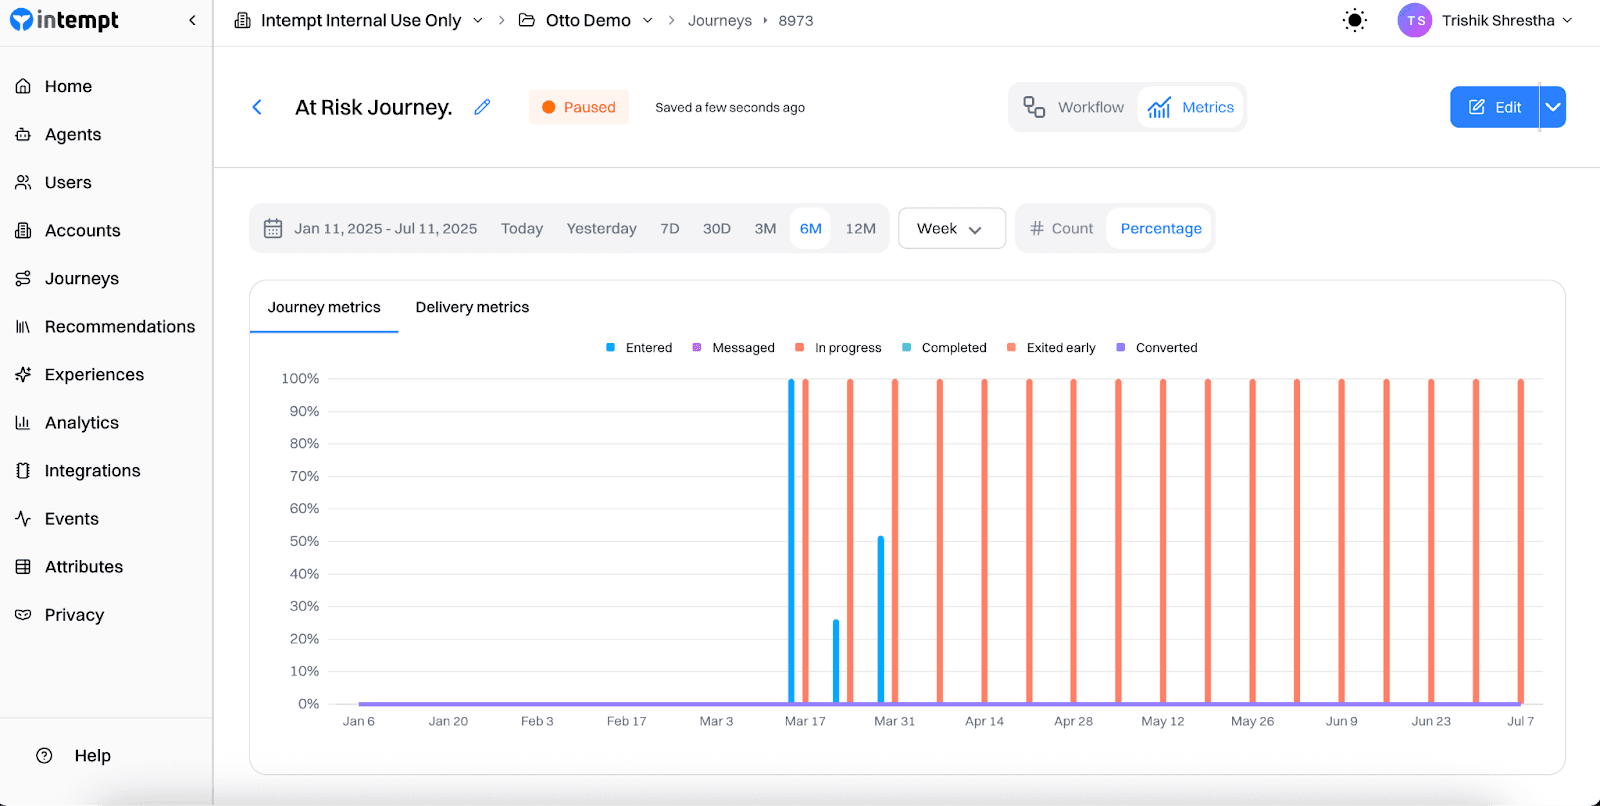Click the 8973 breadcrumb item
The image size is (1600, 806).
[795, 20]
